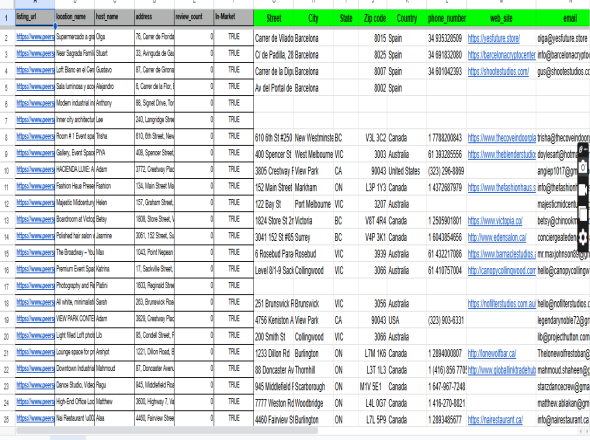Select row 17 by its row number
Screen dimensions: 590x440
point(6,286)
